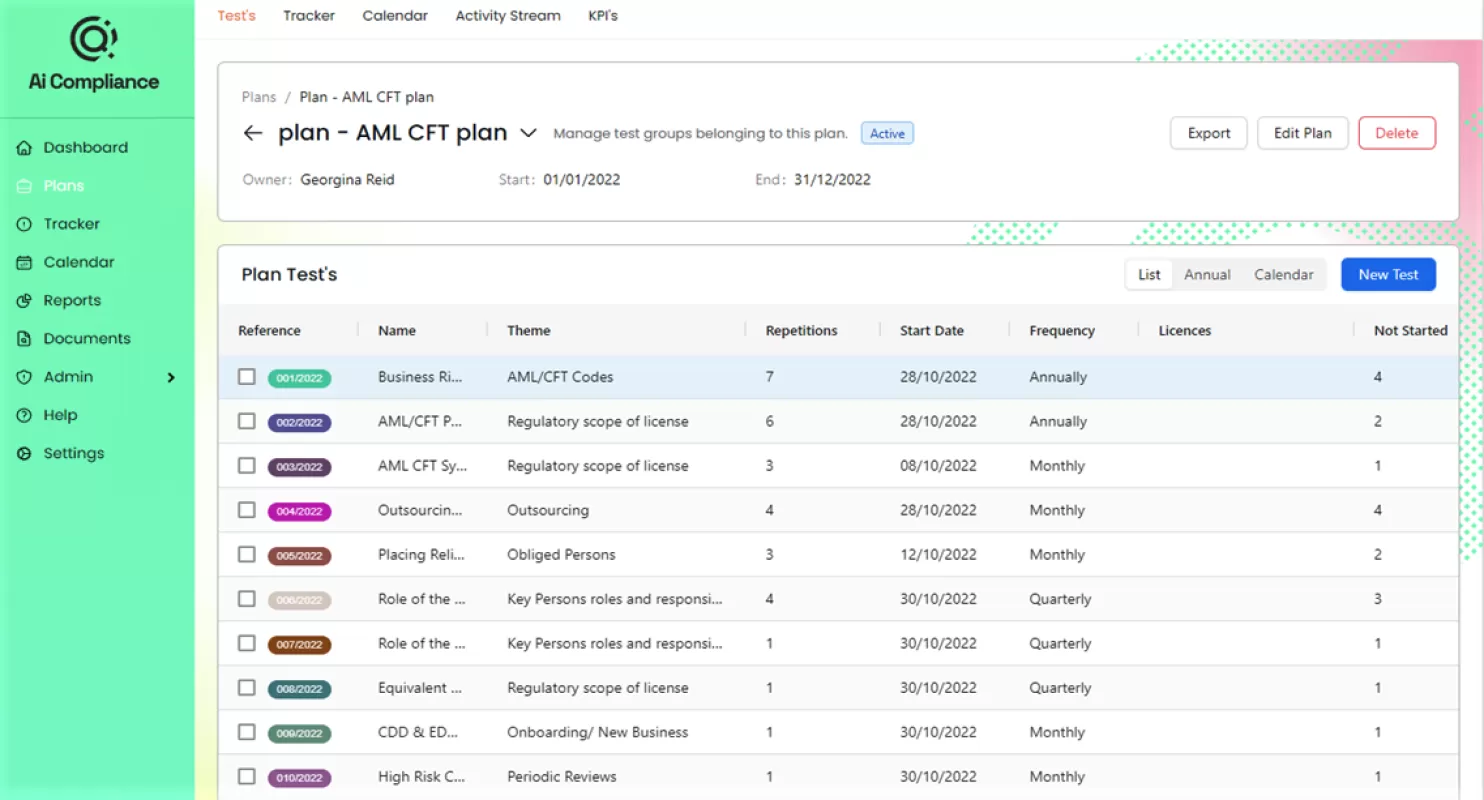Open Reports label in the sidebar
Viewport: 1484px width, 800px height.
tap(72, 300)
